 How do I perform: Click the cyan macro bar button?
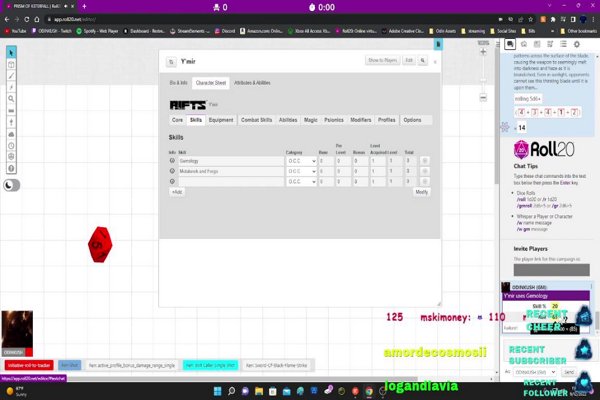(210, 365)
